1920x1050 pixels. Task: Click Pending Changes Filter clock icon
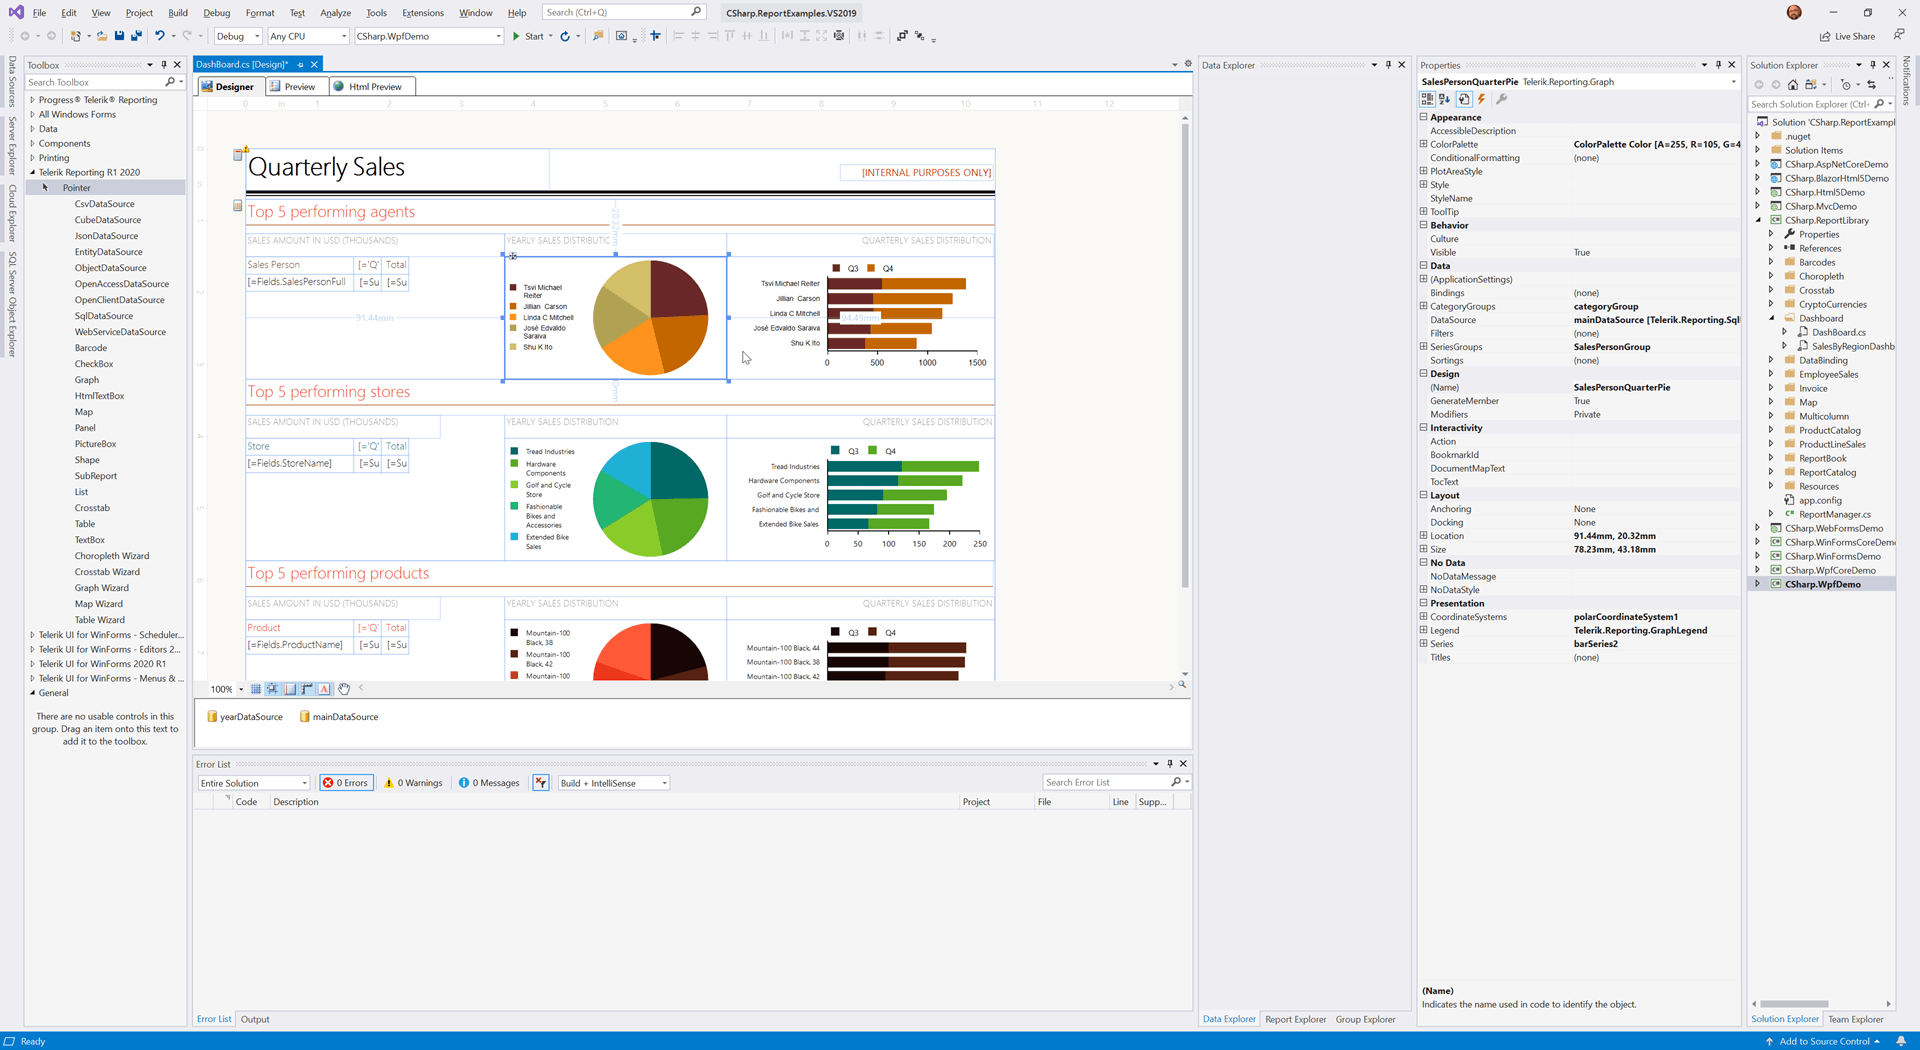tap(1847, 85)
